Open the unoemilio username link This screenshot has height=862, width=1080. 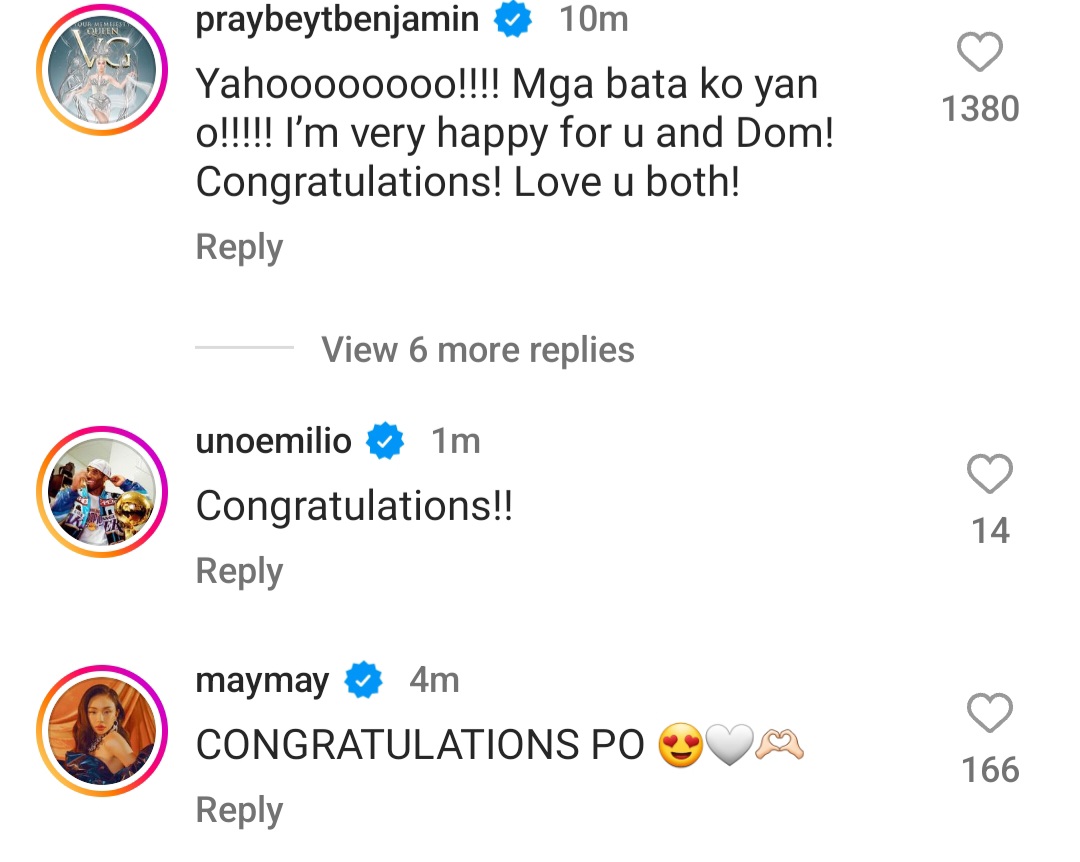(x=273, y=441)
